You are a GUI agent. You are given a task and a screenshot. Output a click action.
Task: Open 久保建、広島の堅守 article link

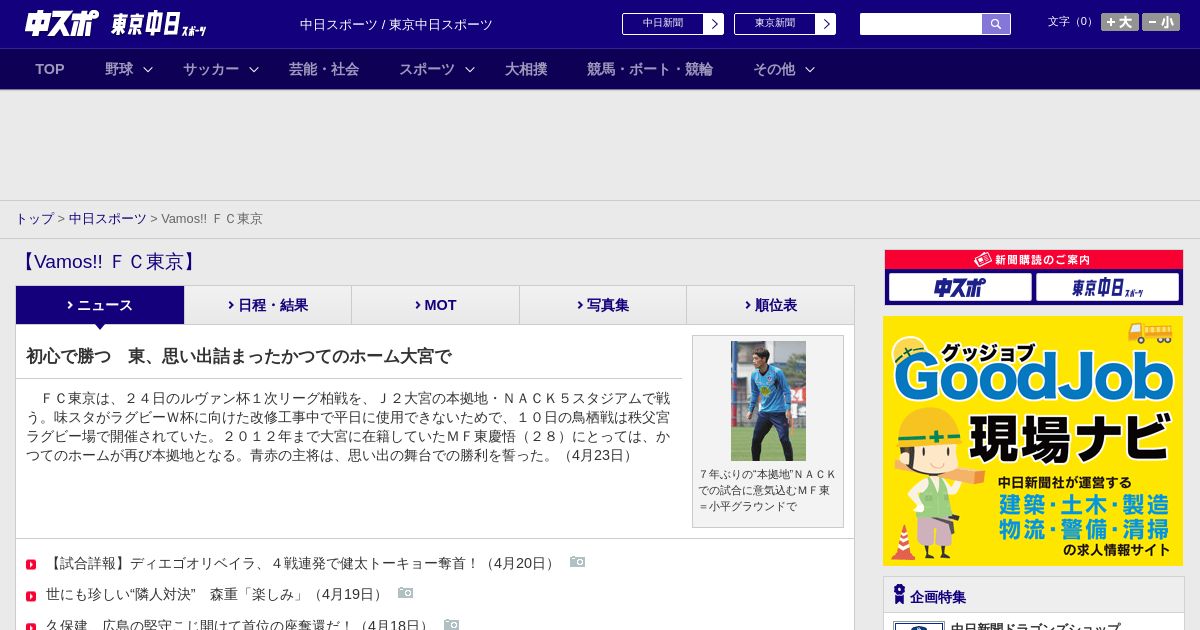tap(239, 624)
